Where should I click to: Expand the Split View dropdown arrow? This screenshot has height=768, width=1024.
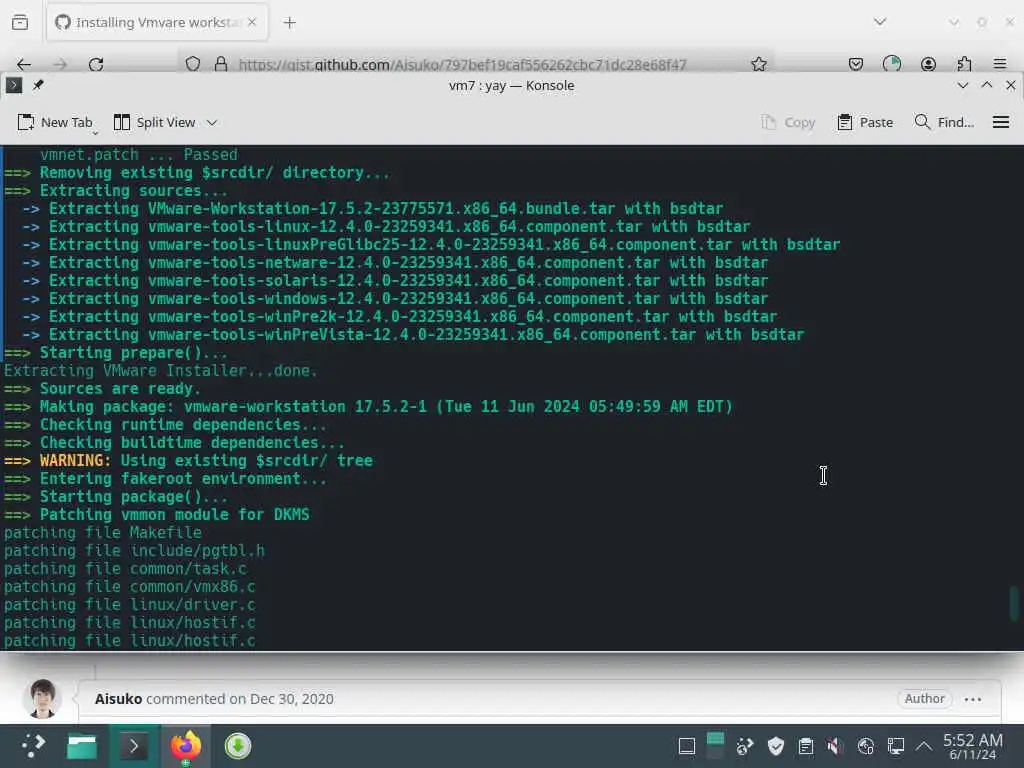coord(212,122)
